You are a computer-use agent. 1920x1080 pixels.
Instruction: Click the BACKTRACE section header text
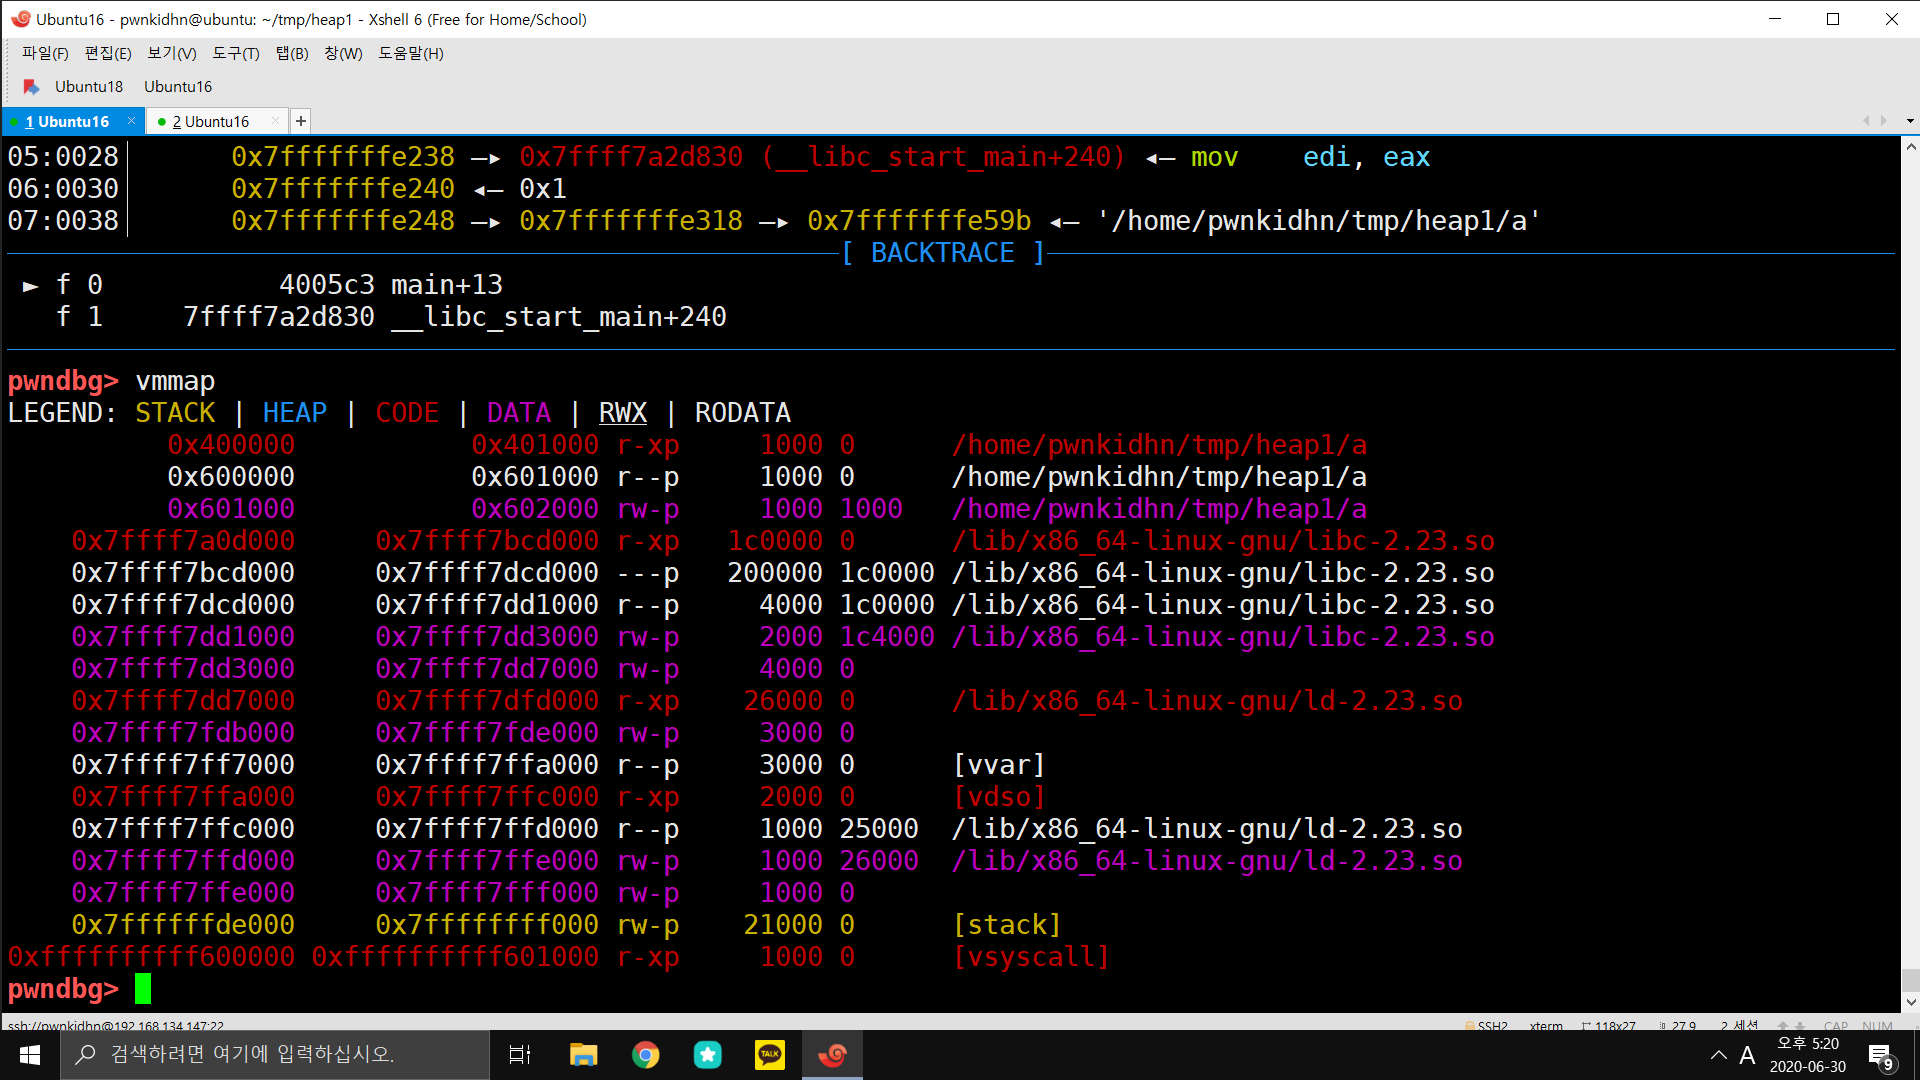[x=943, y=253]
